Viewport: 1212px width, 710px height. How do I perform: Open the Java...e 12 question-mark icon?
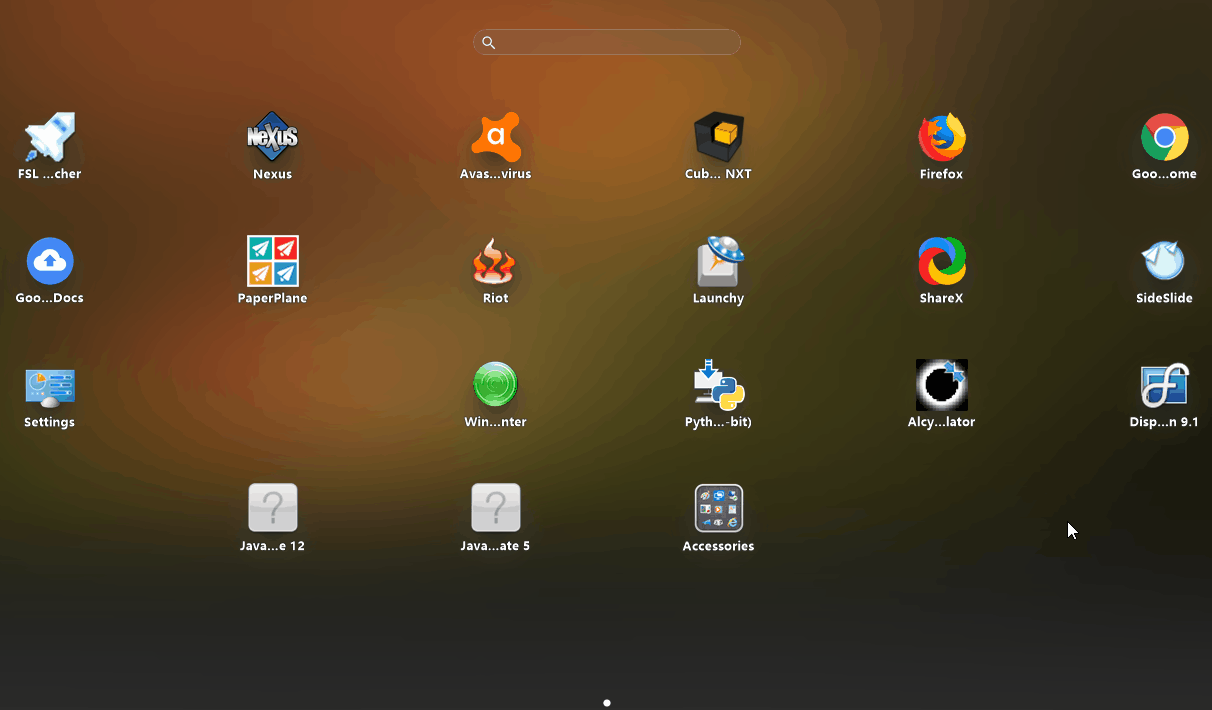(x=273, y=509)
